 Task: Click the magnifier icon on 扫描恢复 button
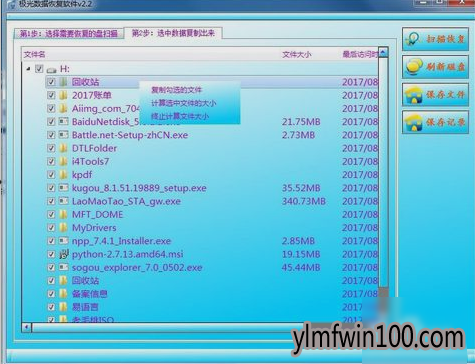click(413, 39)
